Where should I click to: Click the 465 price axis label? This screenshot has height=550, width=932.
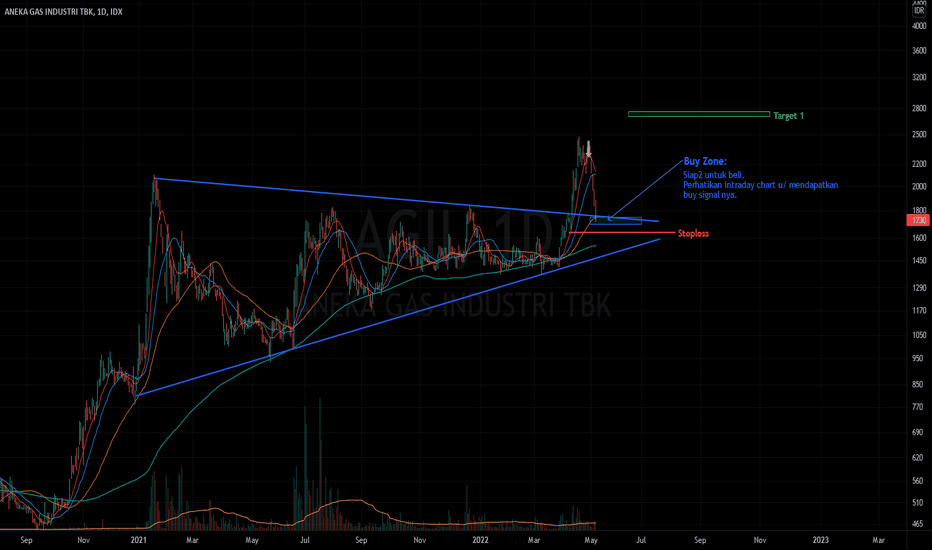click(x=919, y=524)
